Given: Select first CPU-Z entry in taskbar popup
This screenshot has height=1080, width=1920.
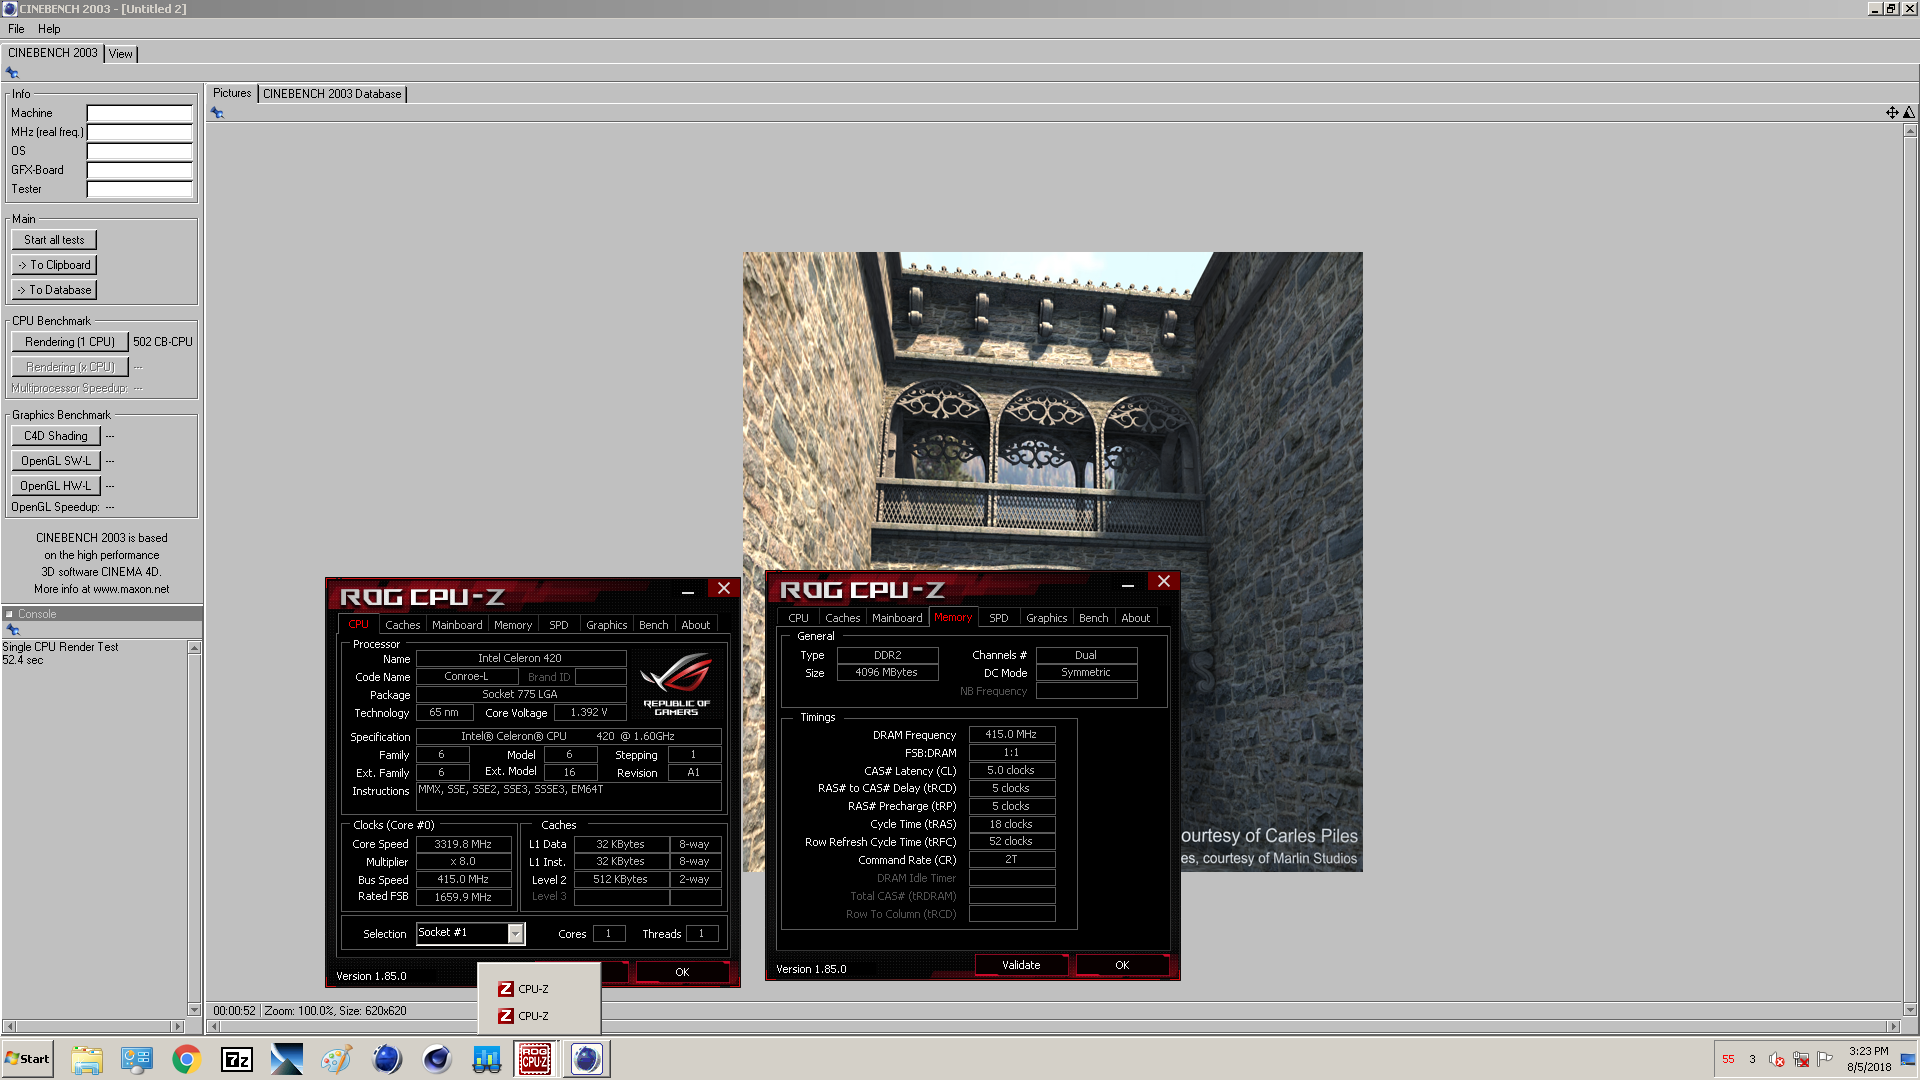Looking at the screenshot, I should pos(539,989).
